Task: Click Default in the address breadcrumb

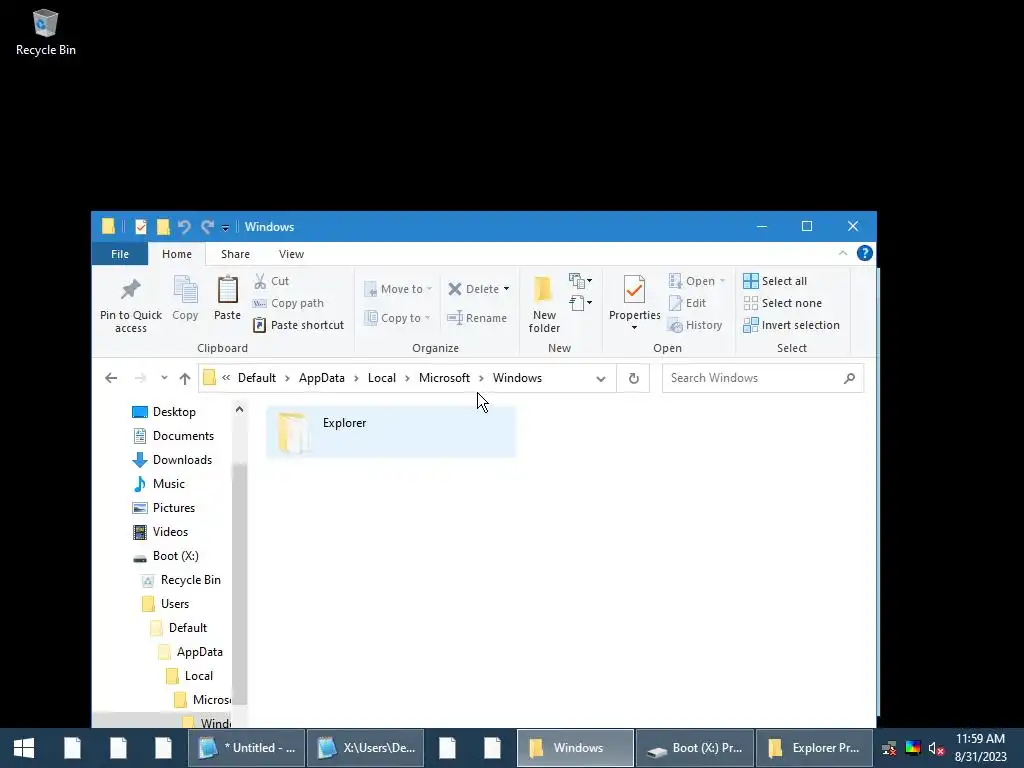Action: (x=257, y=378)
